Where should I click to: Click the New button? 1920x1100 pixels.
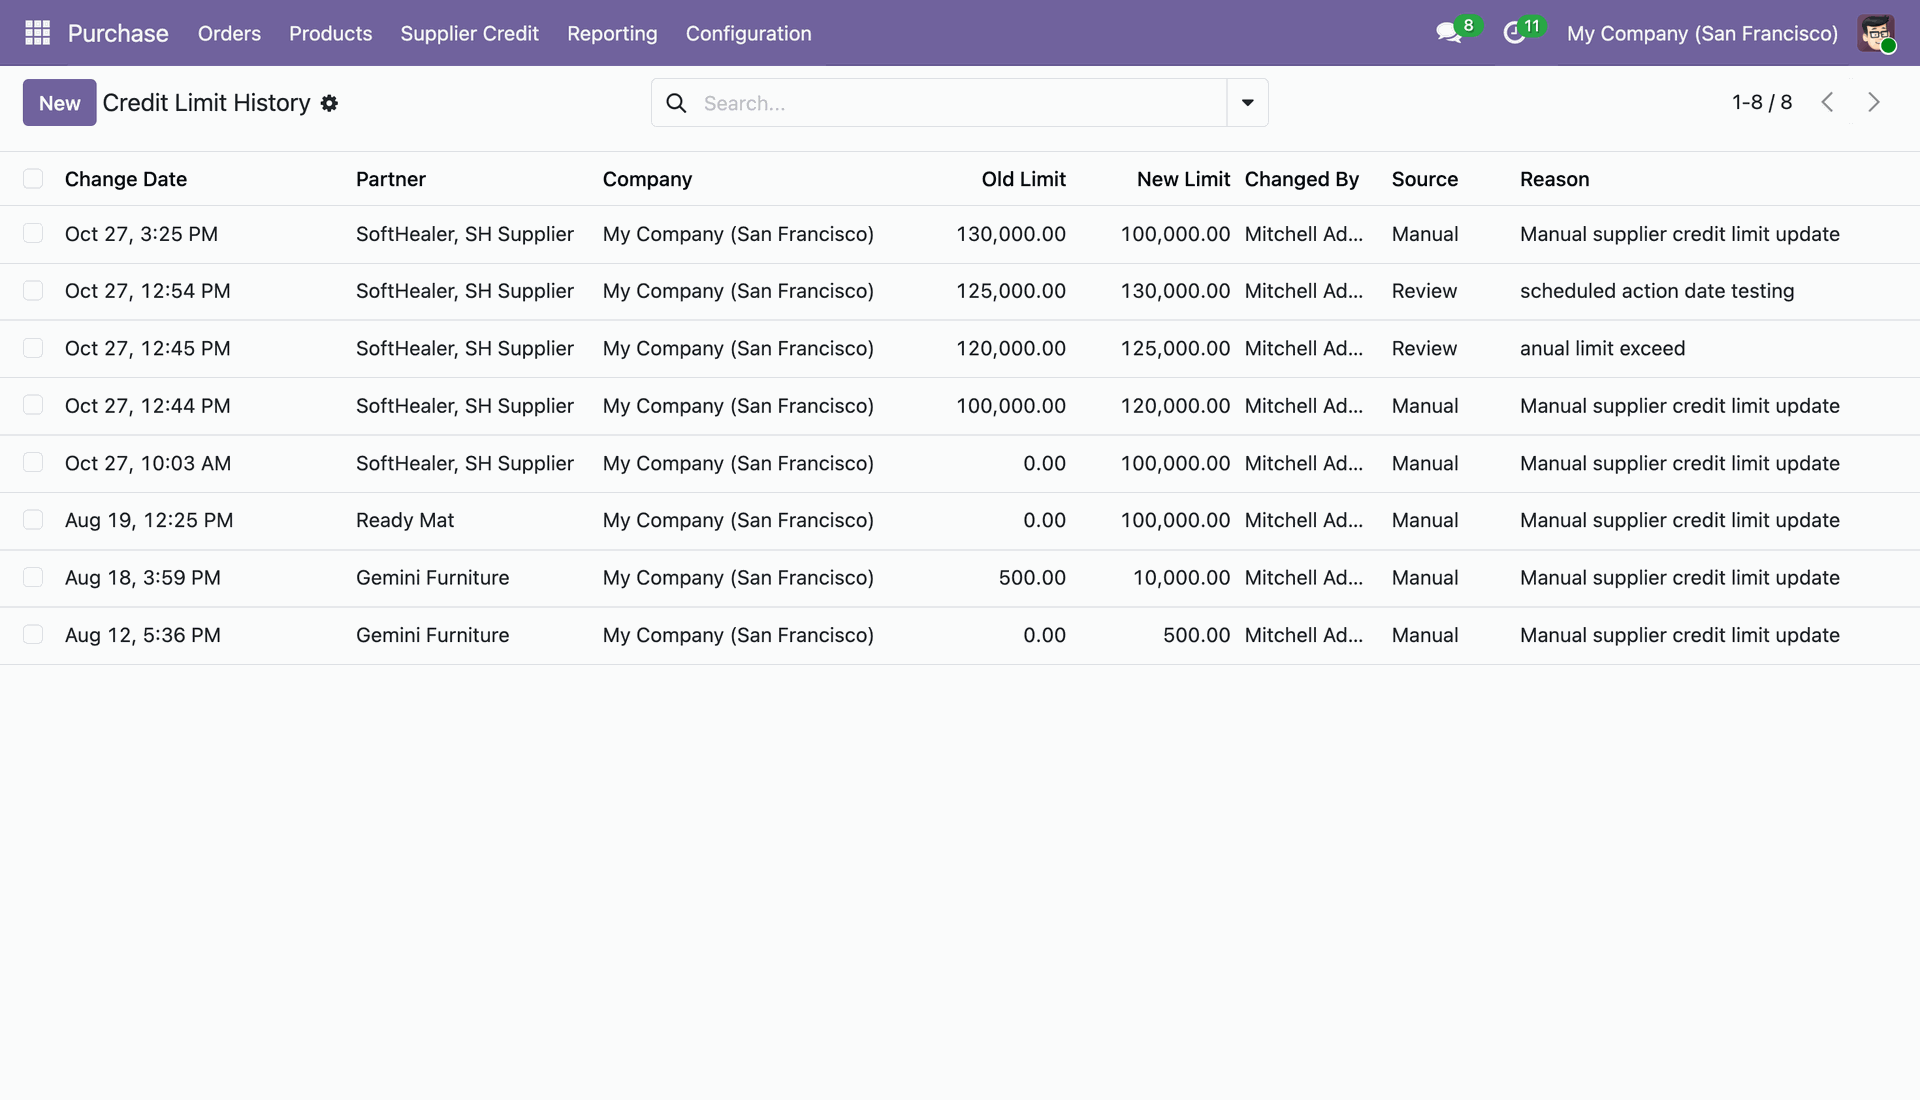point(60,103)
